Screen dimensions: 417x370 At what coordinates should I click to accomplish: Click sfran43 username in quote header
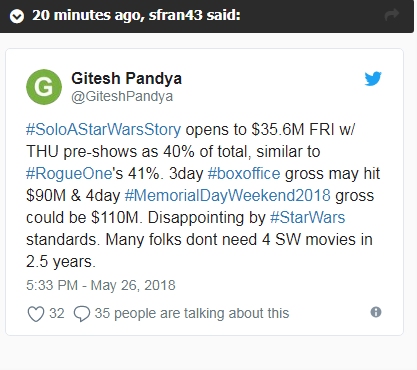pyautogui.click(x=175, y=15)
